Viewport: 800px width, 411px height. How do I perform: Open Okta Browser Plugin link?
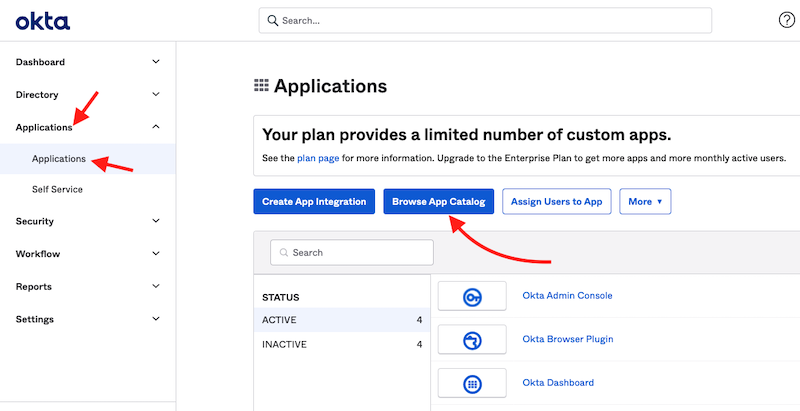tap(568, 339)
